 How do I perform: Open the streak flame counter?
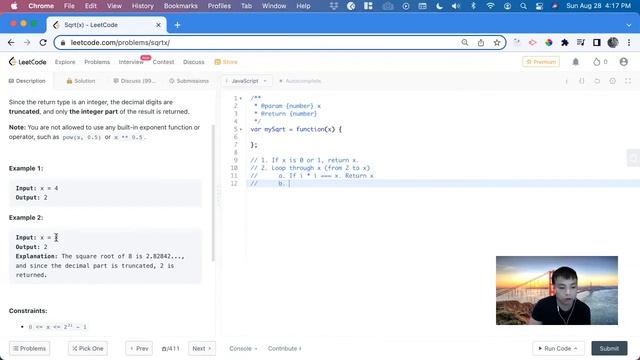click(600, 62)
